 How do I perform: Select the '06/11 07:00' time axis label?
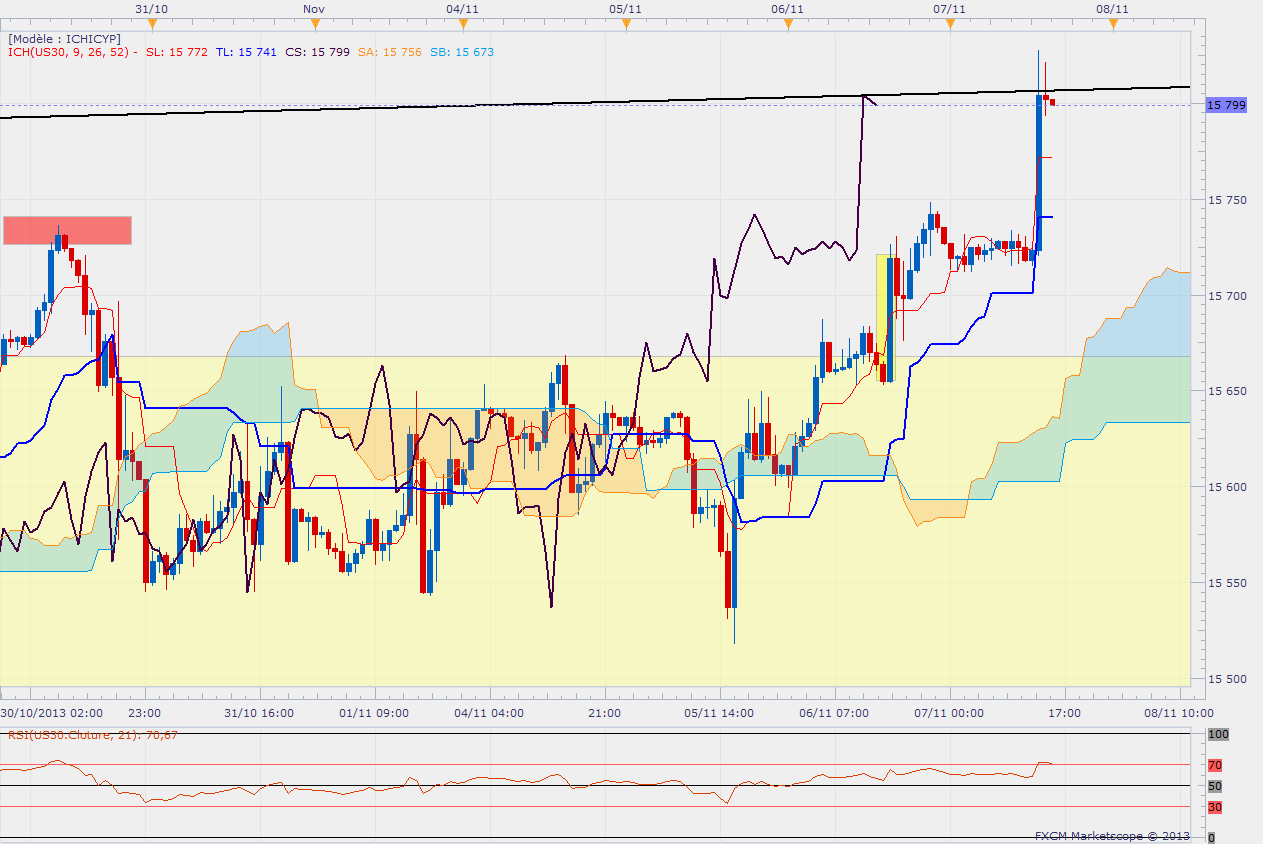[x=834, y=713]
